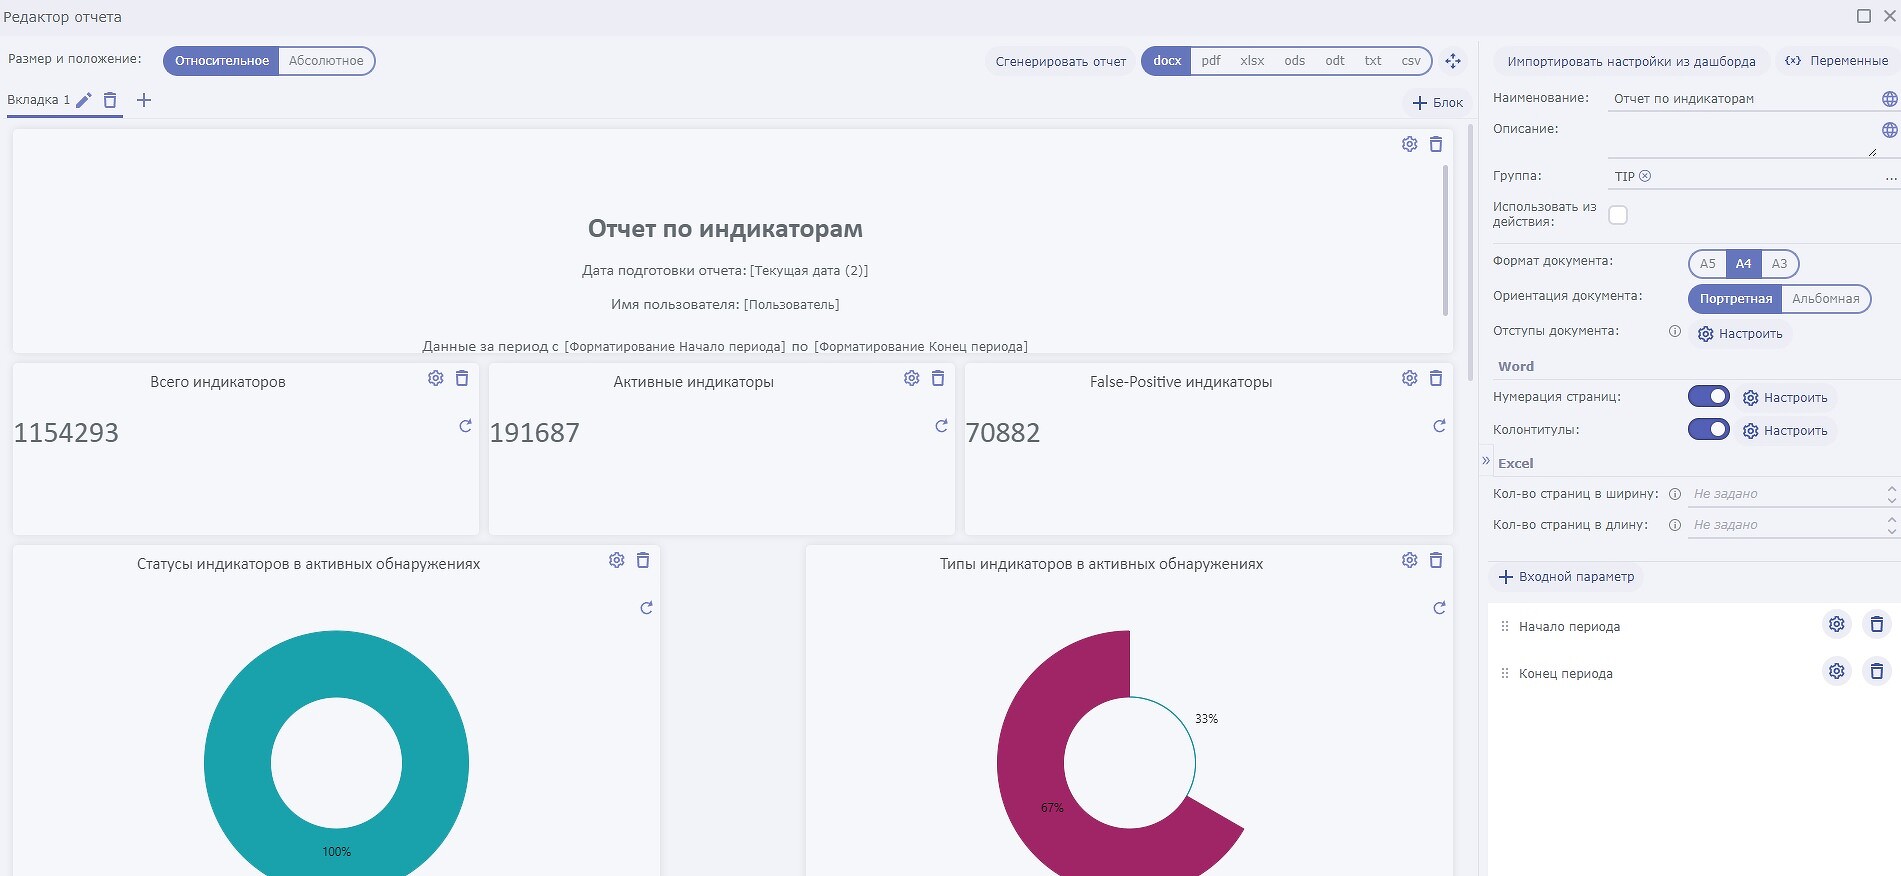
Task: Delete the Начало периода parameter
Action: (1877, 624)
